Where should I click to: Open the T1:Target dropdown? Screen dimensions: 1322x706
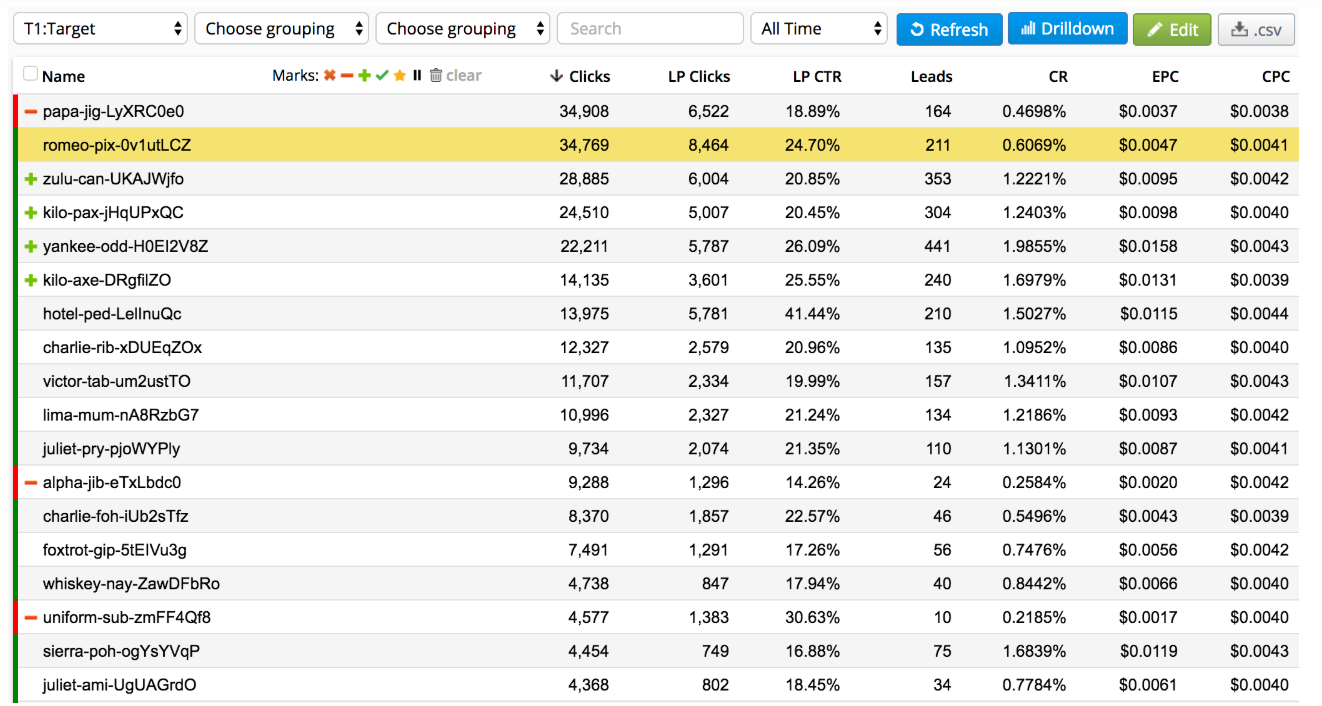pyautogui.click(x=100, y=28)
